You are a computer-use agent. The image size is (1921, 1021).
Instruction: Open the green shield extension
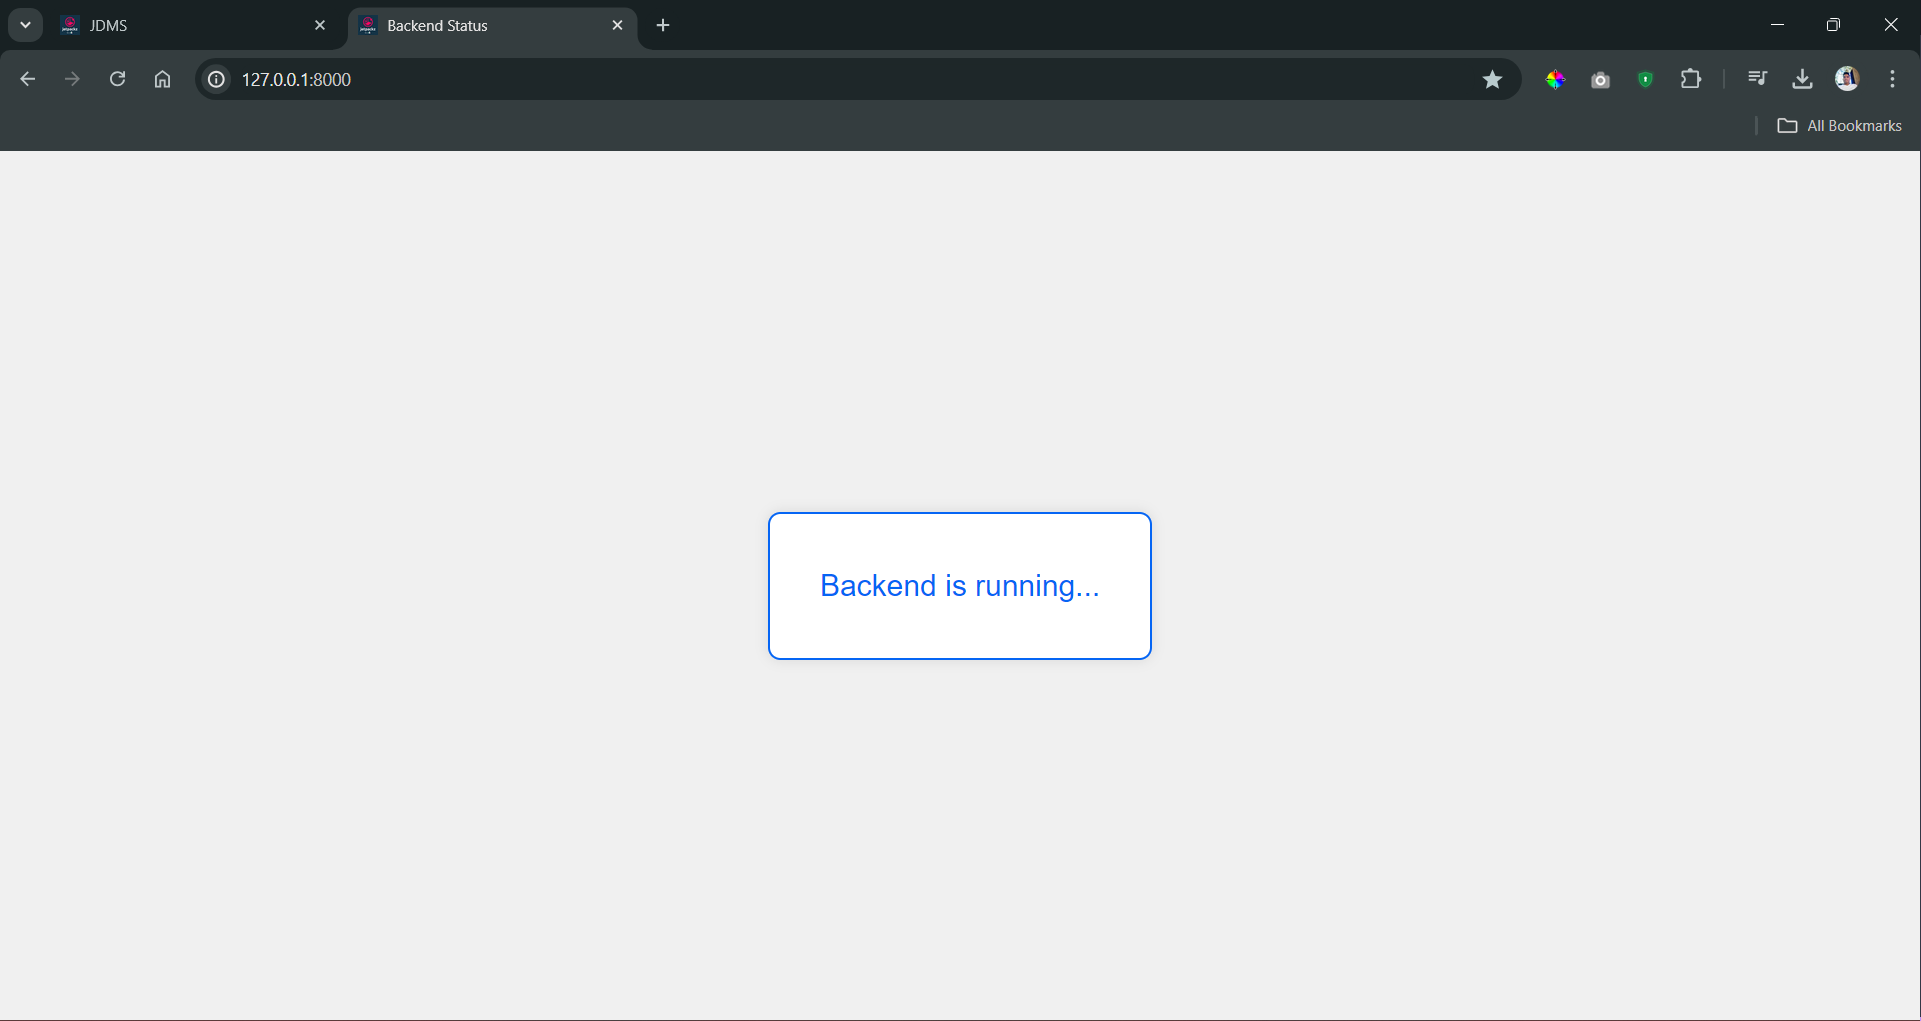(x=1645, y=79)
